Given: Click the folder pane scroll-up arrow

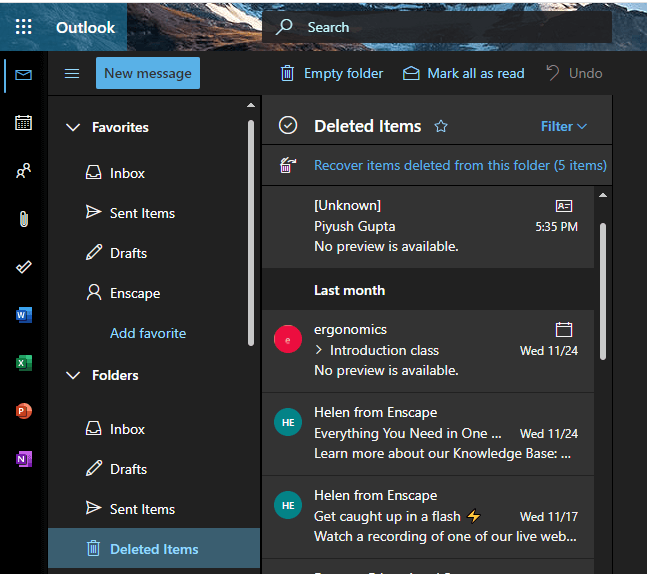Looking at the screenshot, I should pyautogui.click(x=250, y=105).
